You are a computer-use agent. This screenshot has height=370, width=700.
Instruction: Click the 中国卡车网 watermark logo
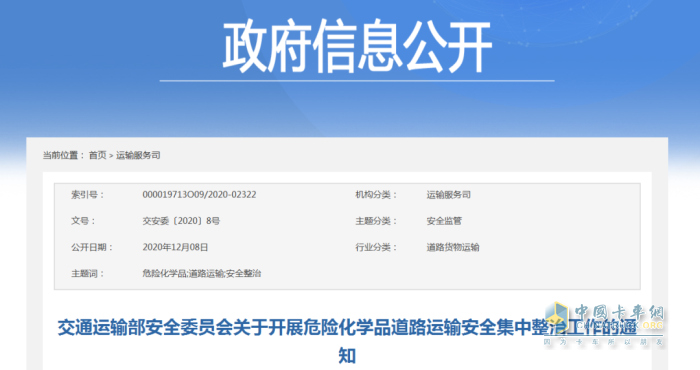[604, 324]
